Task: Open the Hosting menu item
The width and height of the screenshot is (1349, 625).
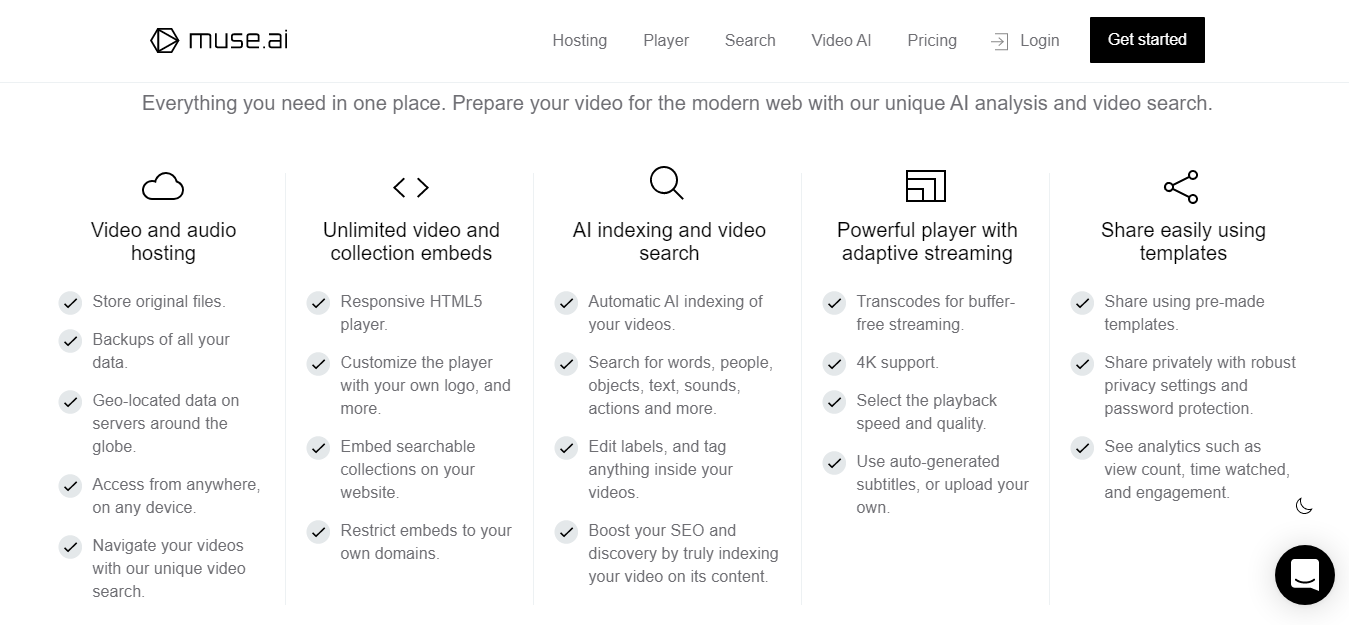Action: click(580, 40)
